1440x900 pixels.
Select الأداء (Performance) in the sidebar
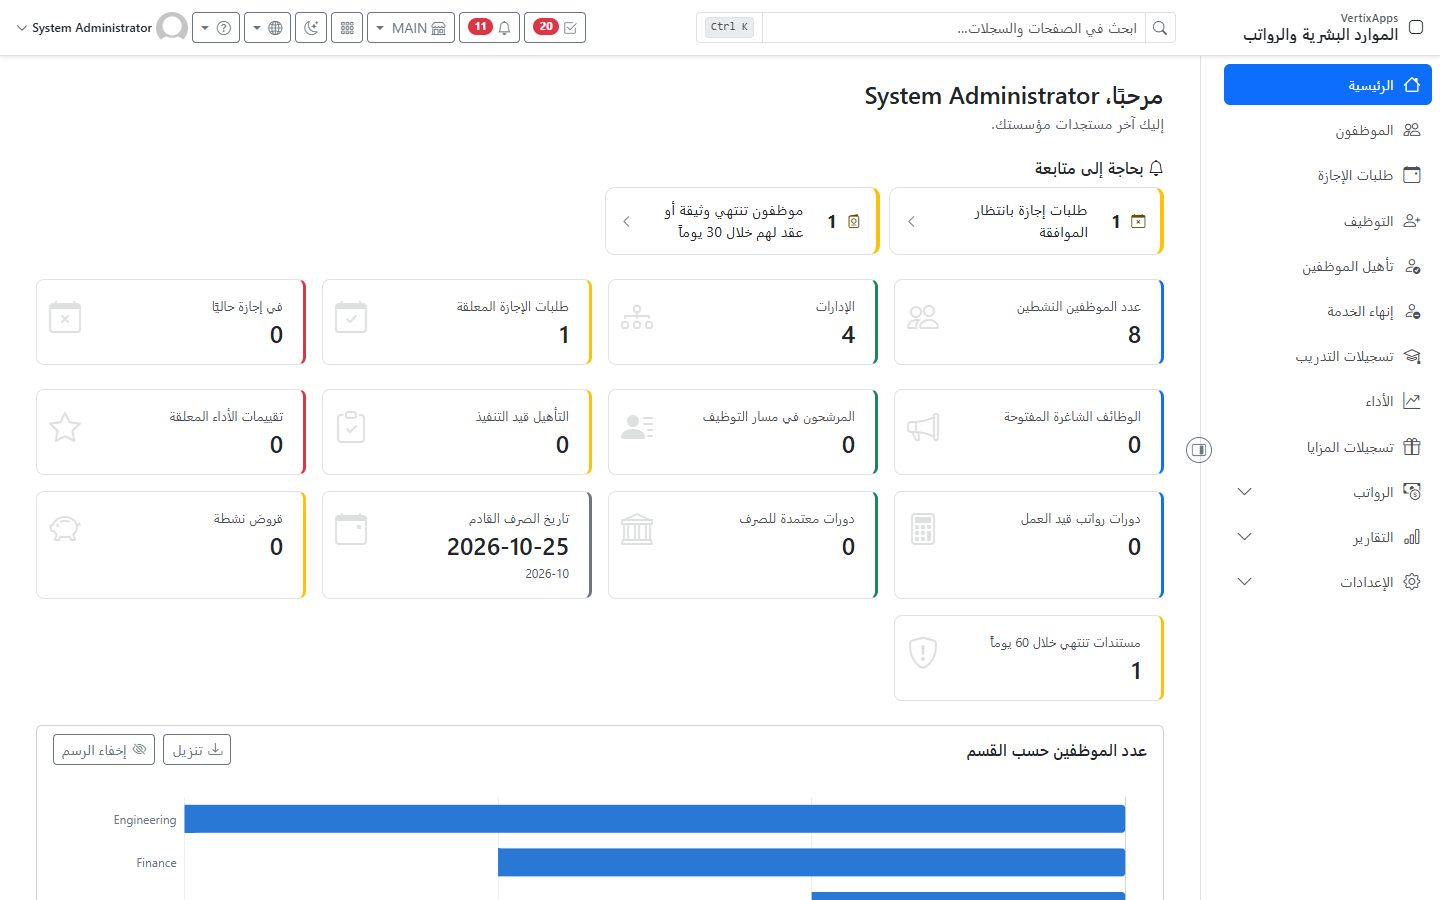coord(1328,401)
